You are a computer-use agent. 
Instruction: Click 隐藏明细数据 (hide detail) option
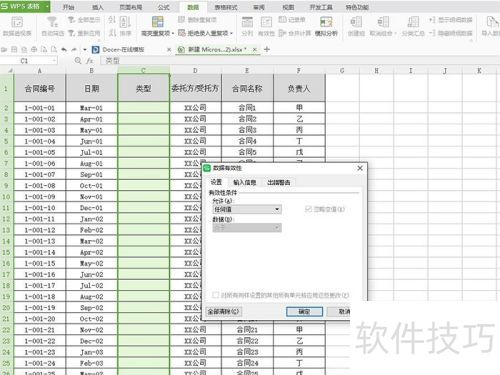click(x=451, y=33)
